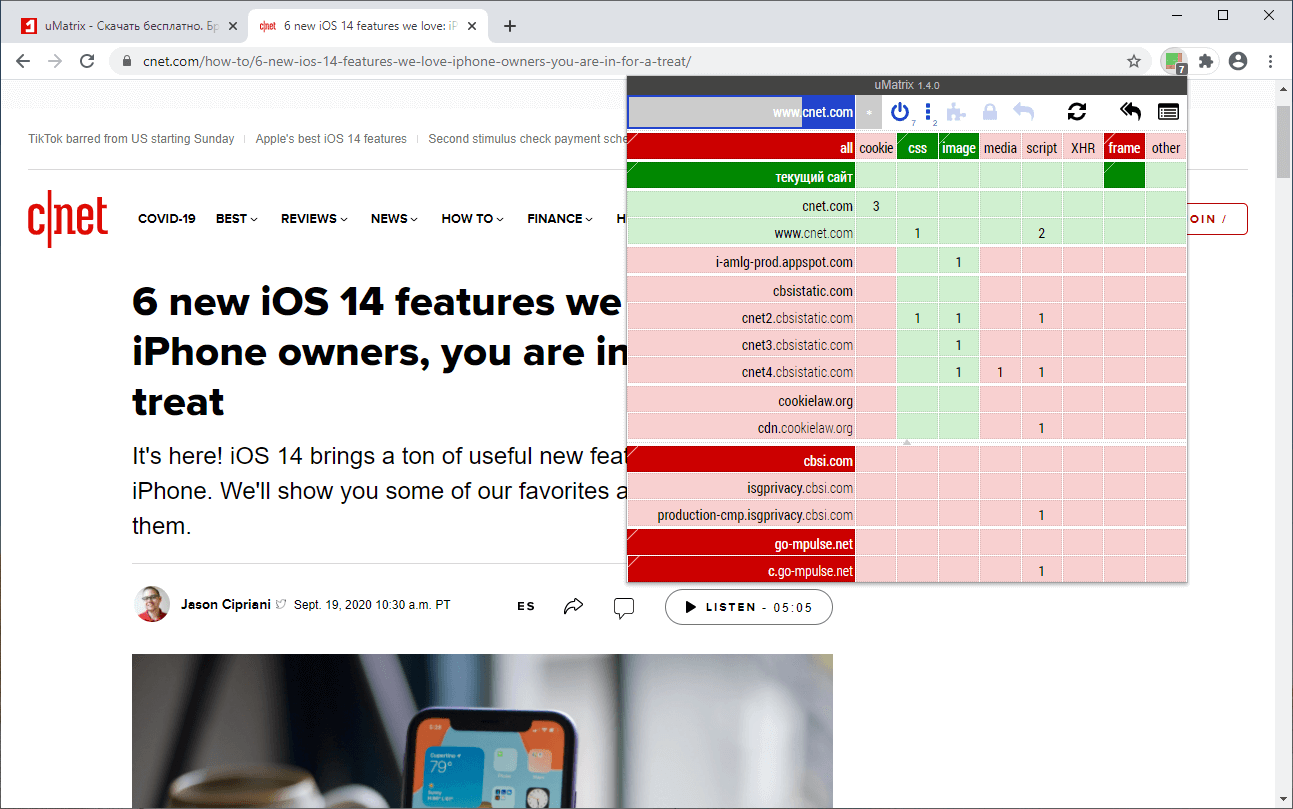Viewport: 1293px width, 809px height.
Task: Click the red c.go-mpulse.net row label
Action: coord(741,571)
